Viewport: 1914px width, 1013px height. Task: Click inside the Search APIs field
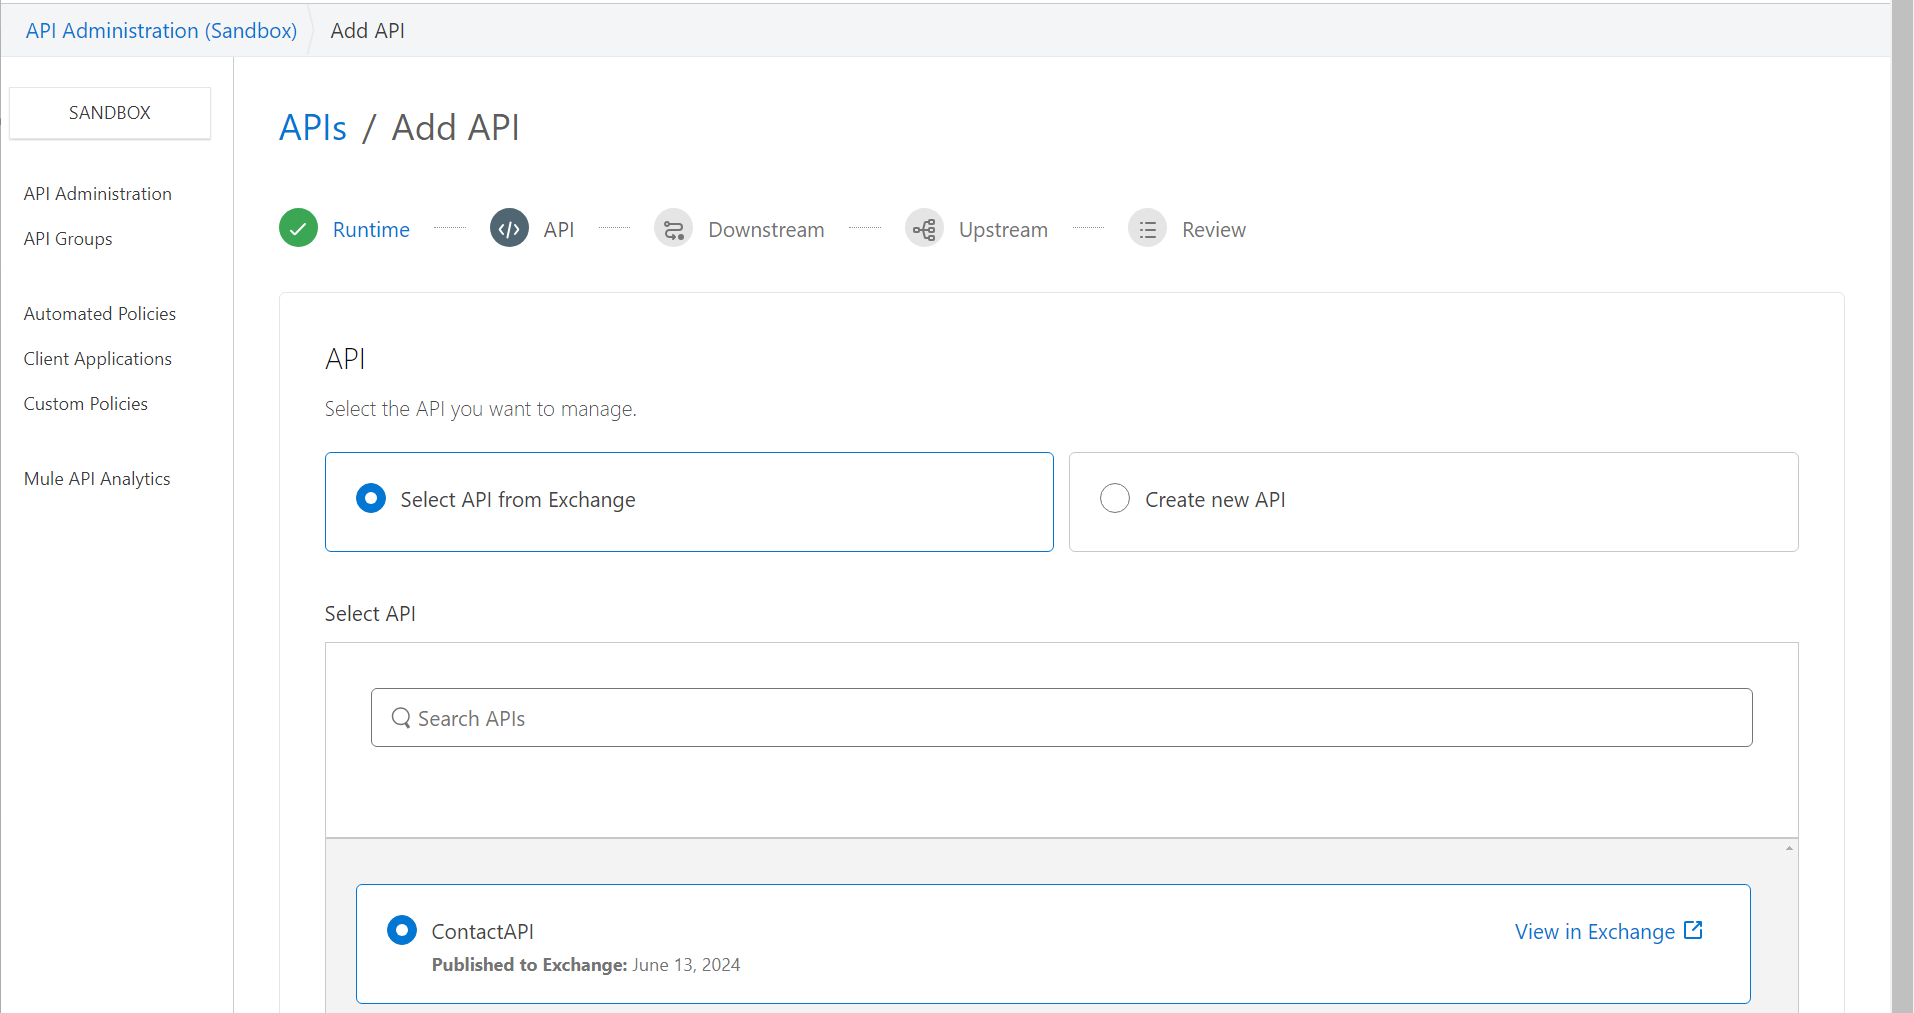click(x=900, y=717)
